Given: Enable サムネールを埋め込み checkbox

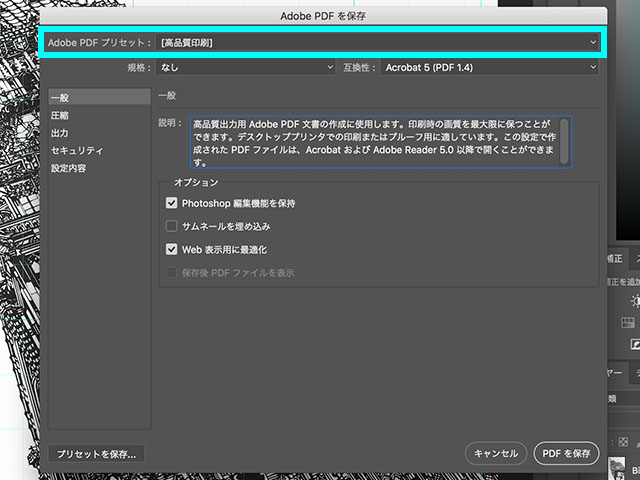Looking at the screenshot, I should tap(171, 226).
